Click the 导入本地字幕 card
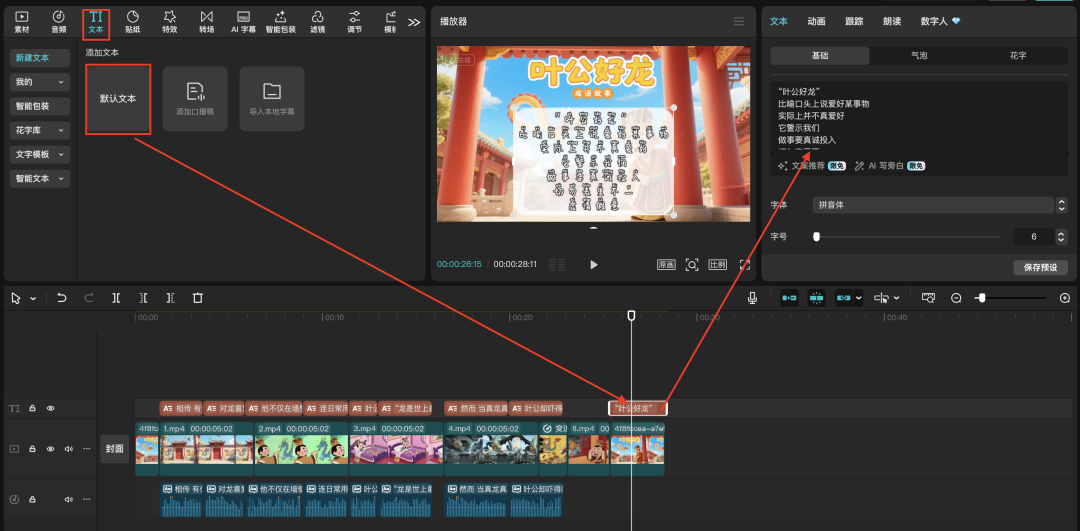Viewport: 1080px width, 531px height. 272,98
